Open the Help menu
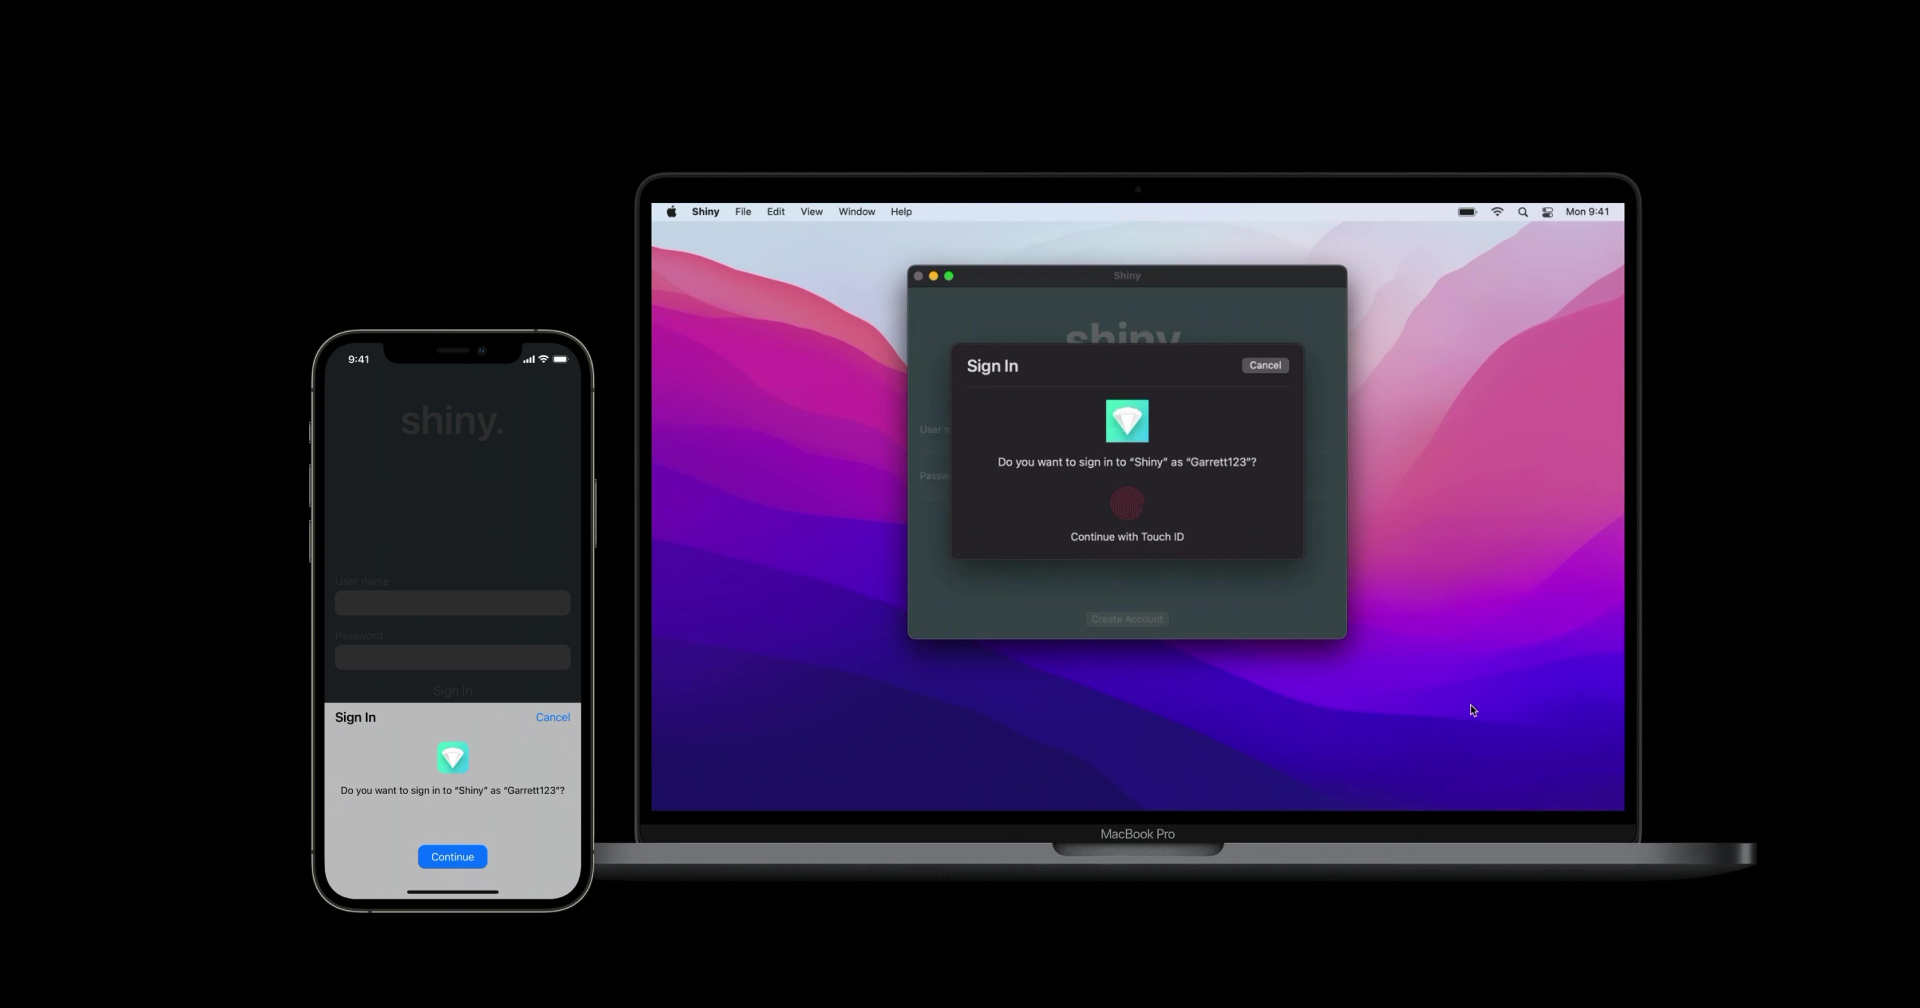This screenshot has height=1008, width=1920. coord(901,212)
